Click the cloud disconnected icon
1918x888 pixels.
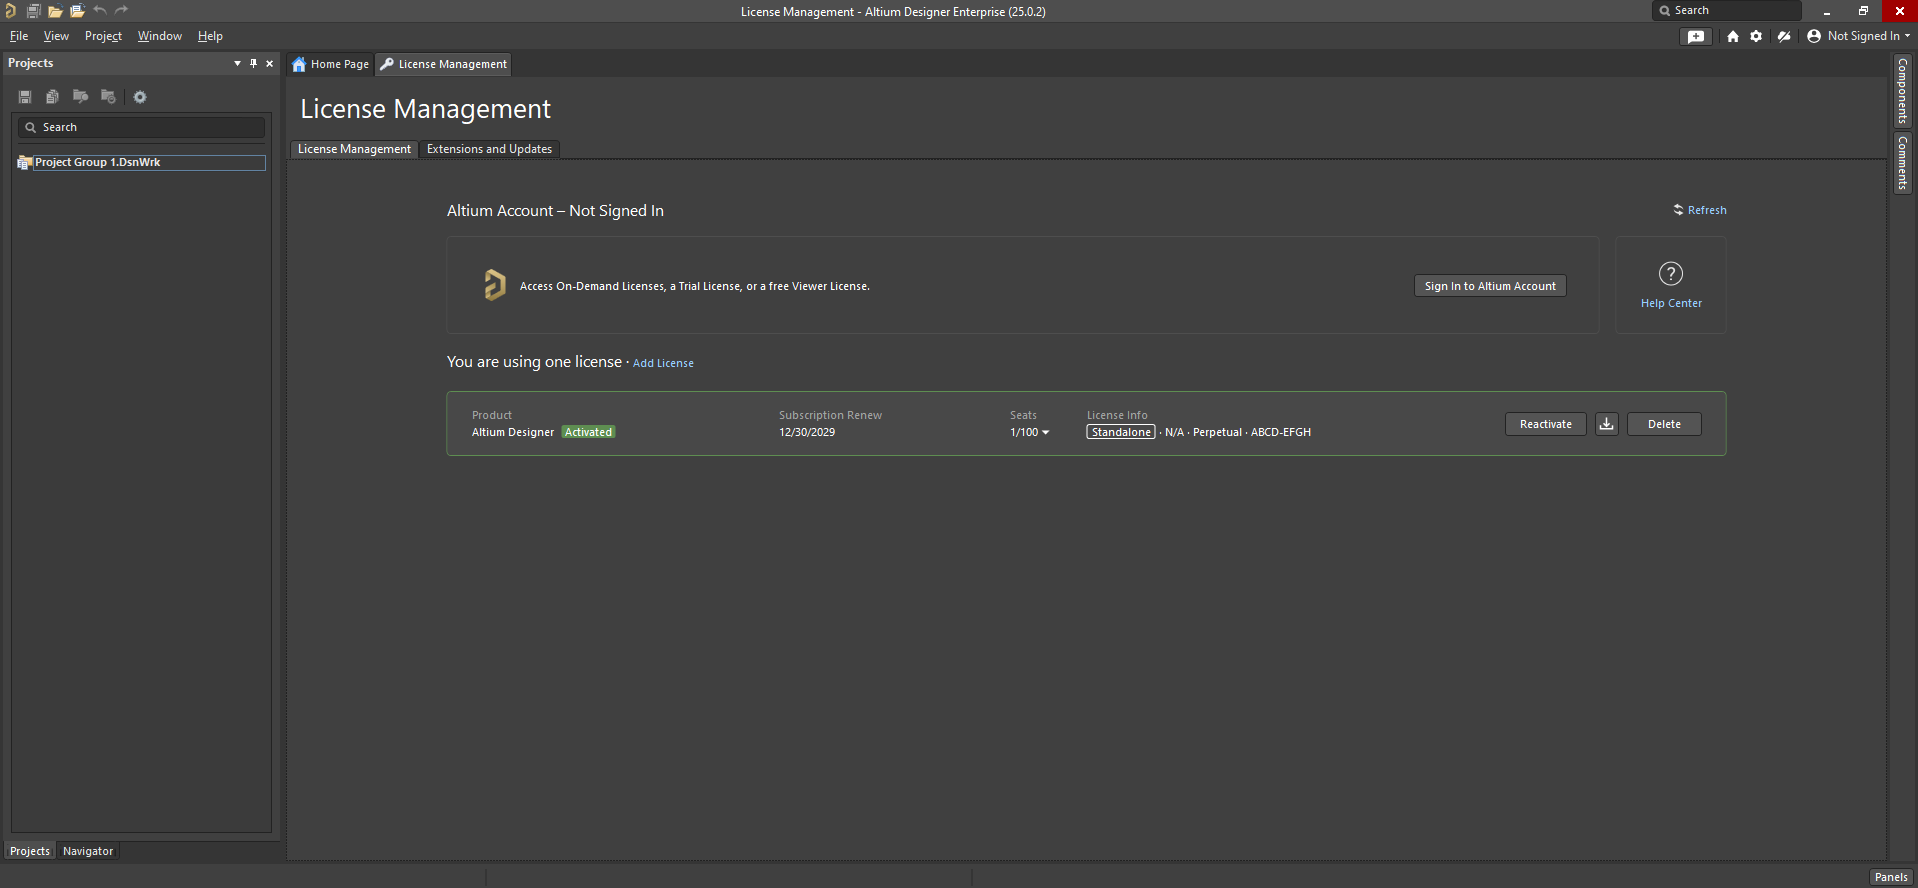tap(1784, 36)
